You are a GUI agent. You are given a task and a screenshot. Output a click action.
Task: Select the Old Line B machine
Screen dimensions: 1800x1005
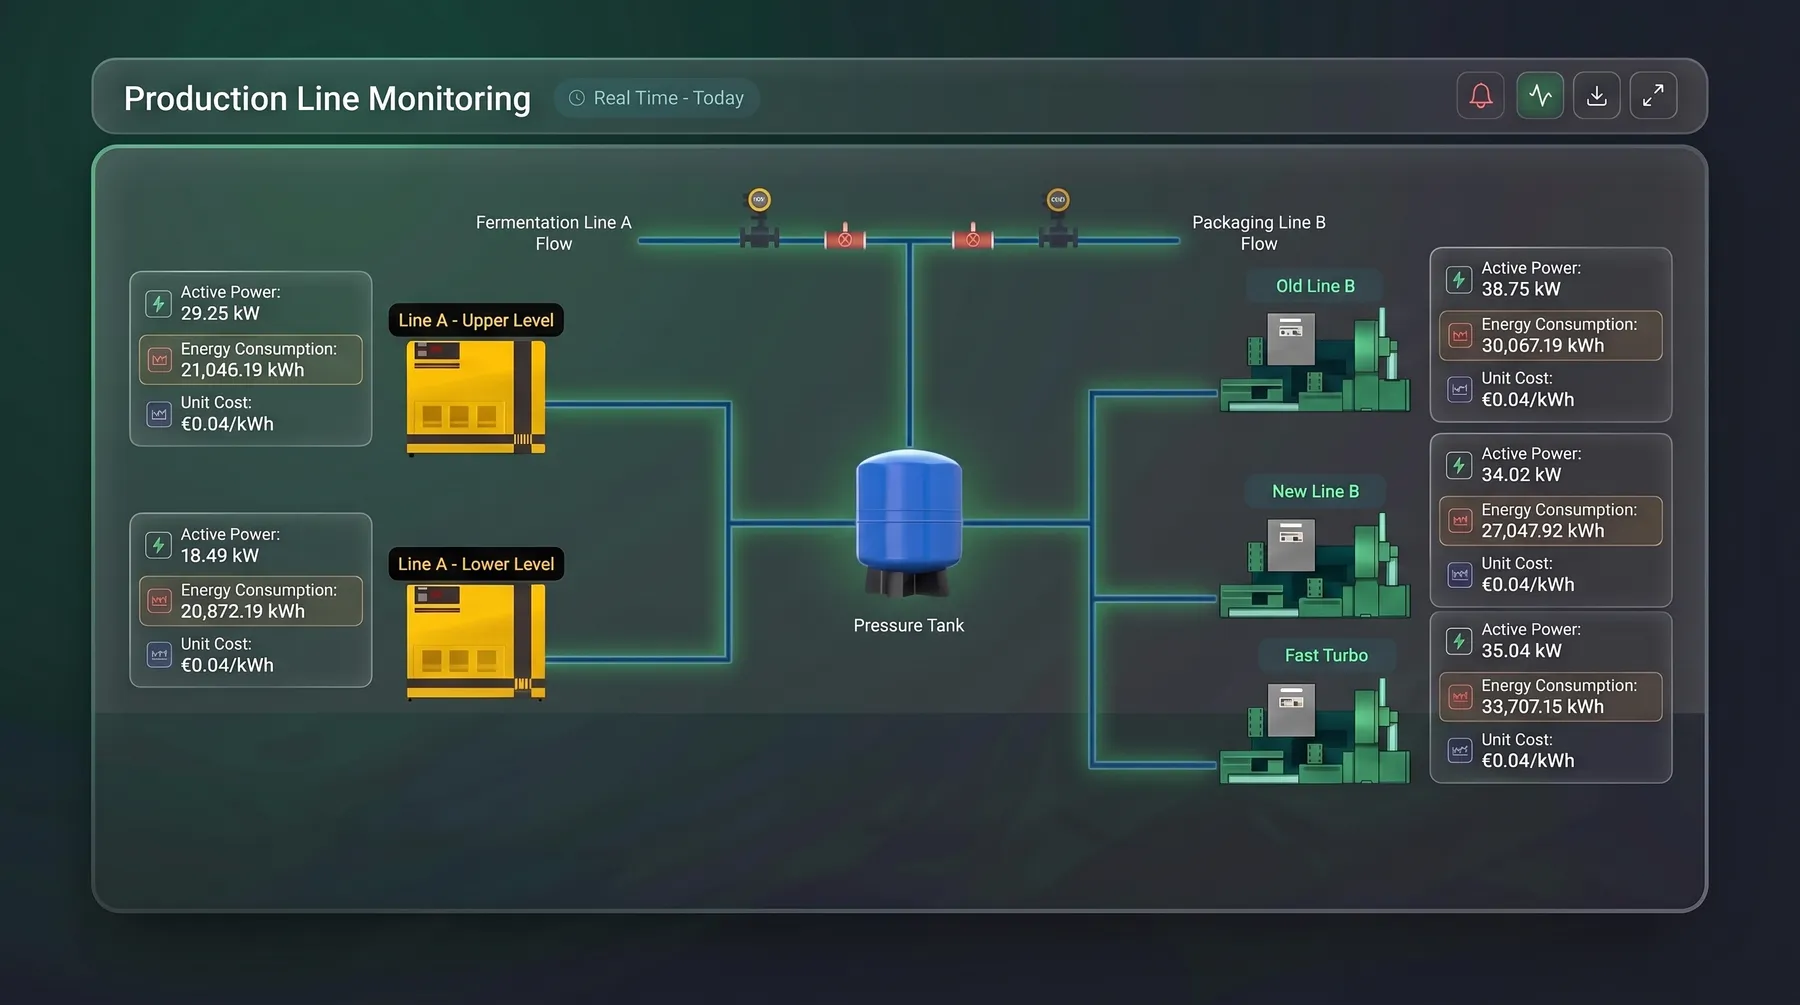coord(1314,360)
